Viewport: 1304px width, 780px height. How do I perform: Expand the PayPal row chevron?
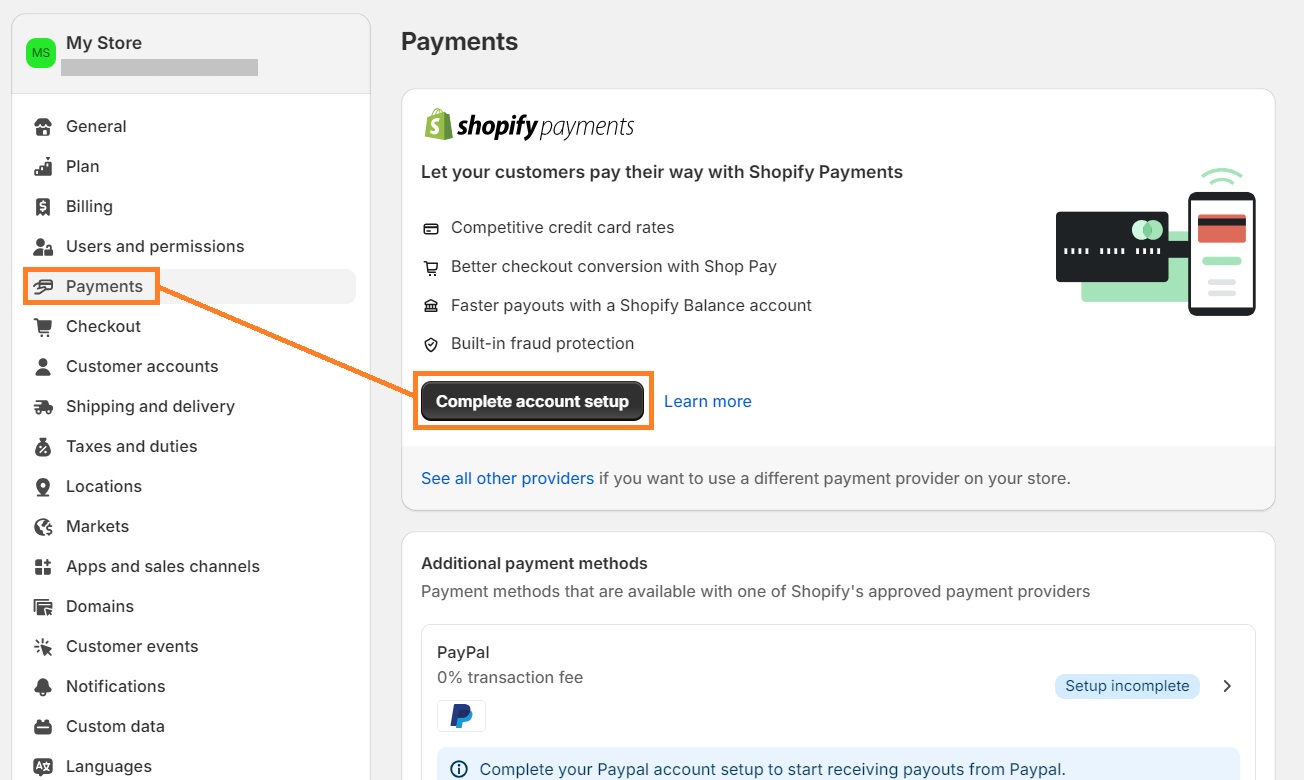coord(1227,686)
